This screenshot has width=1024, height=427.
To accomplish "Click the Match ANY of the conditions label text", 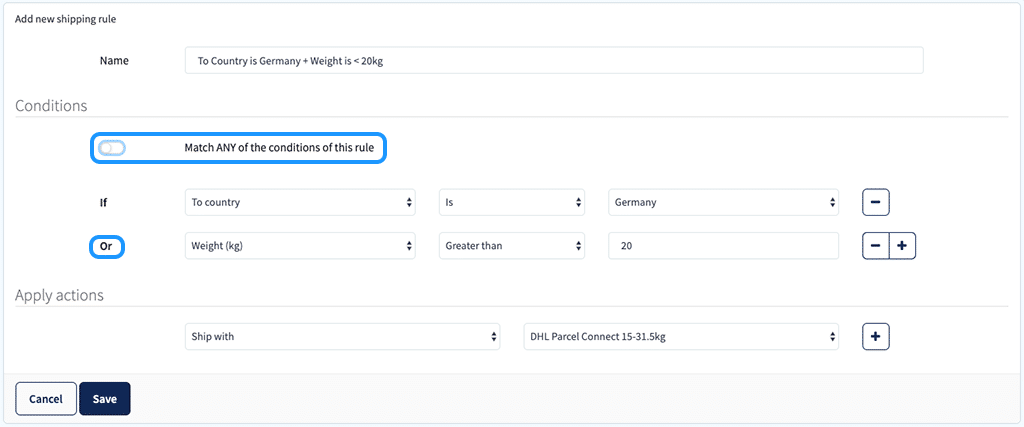I will 279,148.
